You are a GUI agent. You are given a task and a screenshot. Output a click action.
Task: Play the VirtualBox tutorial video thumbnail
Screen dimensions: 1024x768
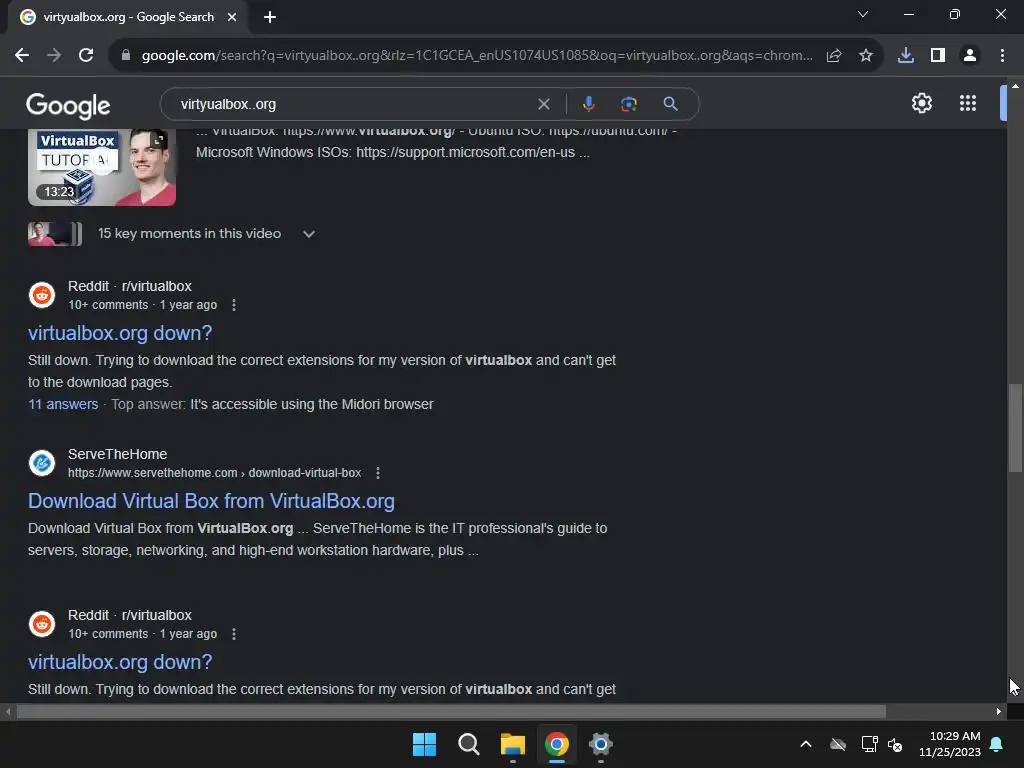tap(102, 167)
